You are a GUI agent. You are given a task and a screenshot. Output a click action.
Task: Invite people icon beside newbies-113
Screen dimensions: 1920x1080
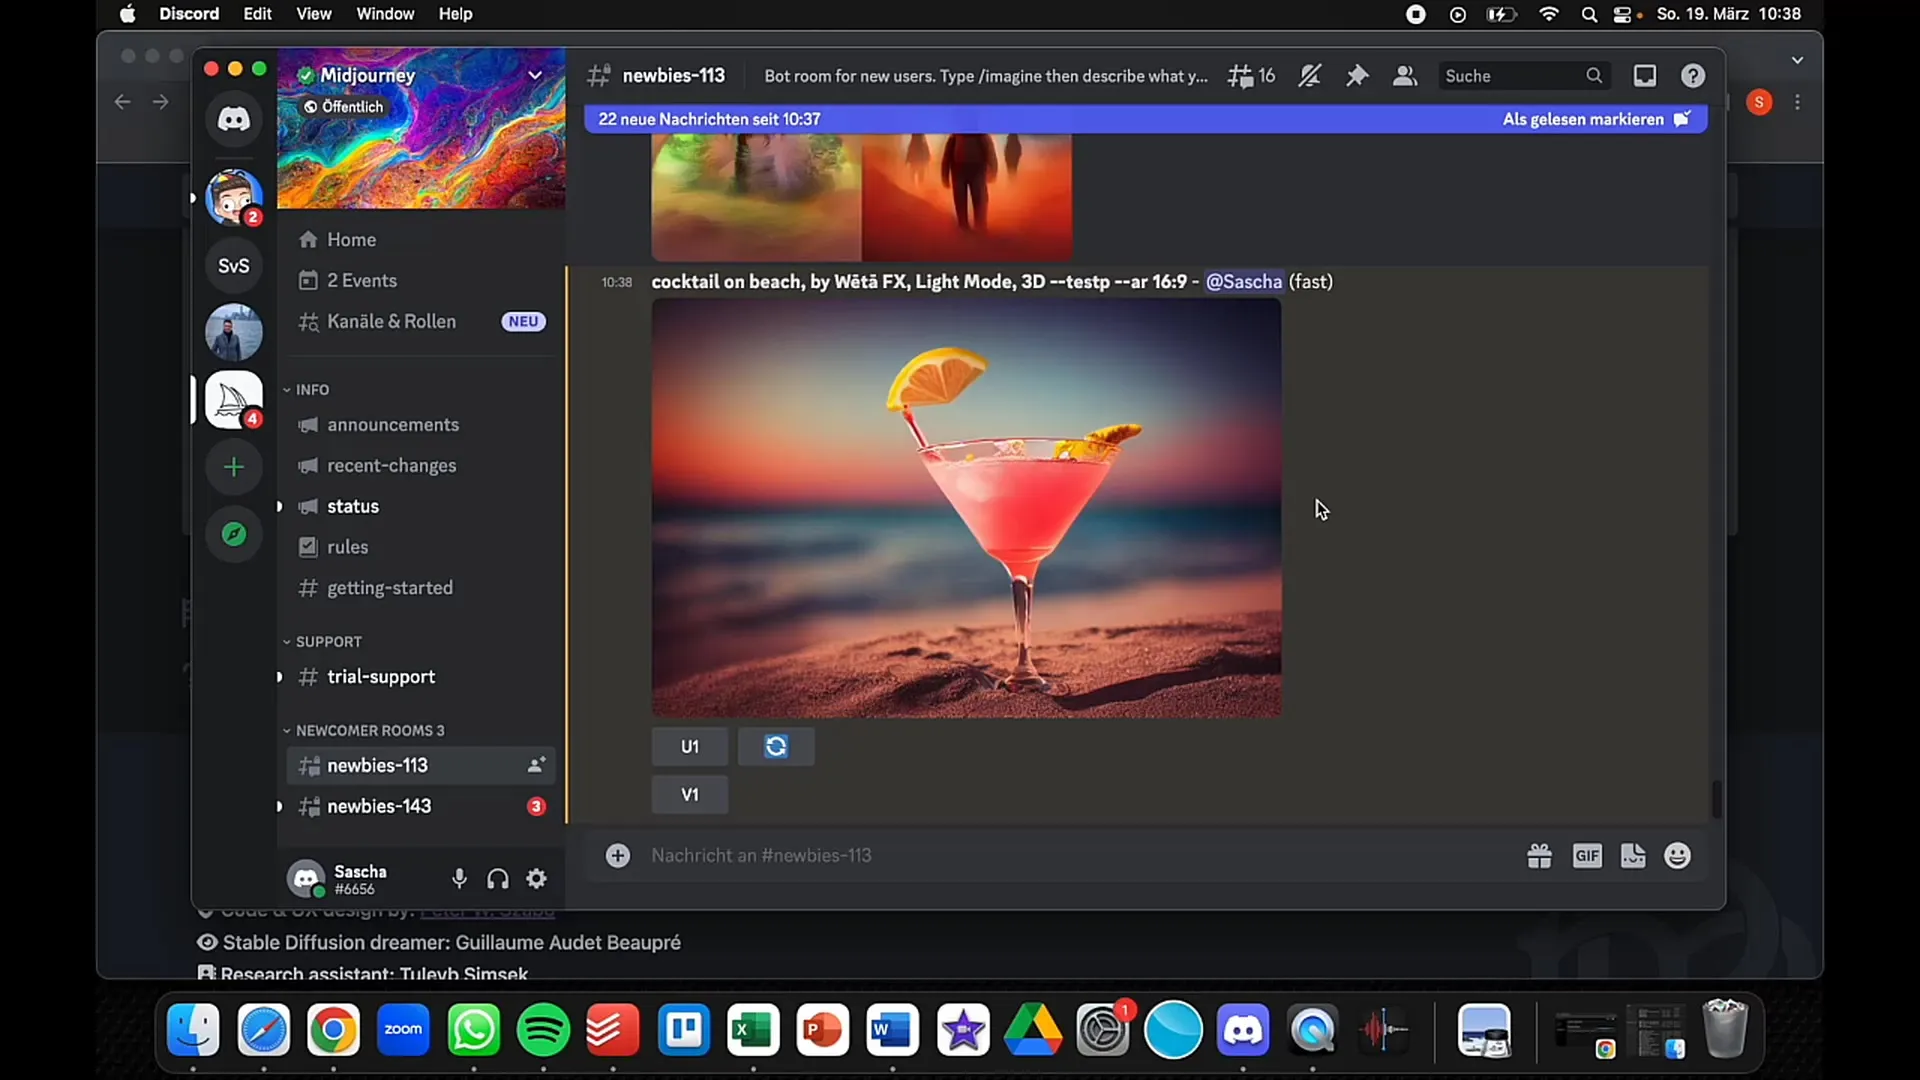pos(536,766)
